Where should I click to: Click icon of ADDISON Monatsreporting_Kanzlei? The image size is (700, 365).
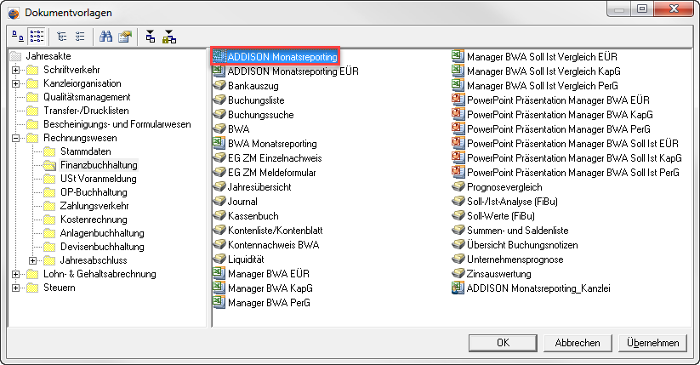pyautogui.click(x=458, y=288)
